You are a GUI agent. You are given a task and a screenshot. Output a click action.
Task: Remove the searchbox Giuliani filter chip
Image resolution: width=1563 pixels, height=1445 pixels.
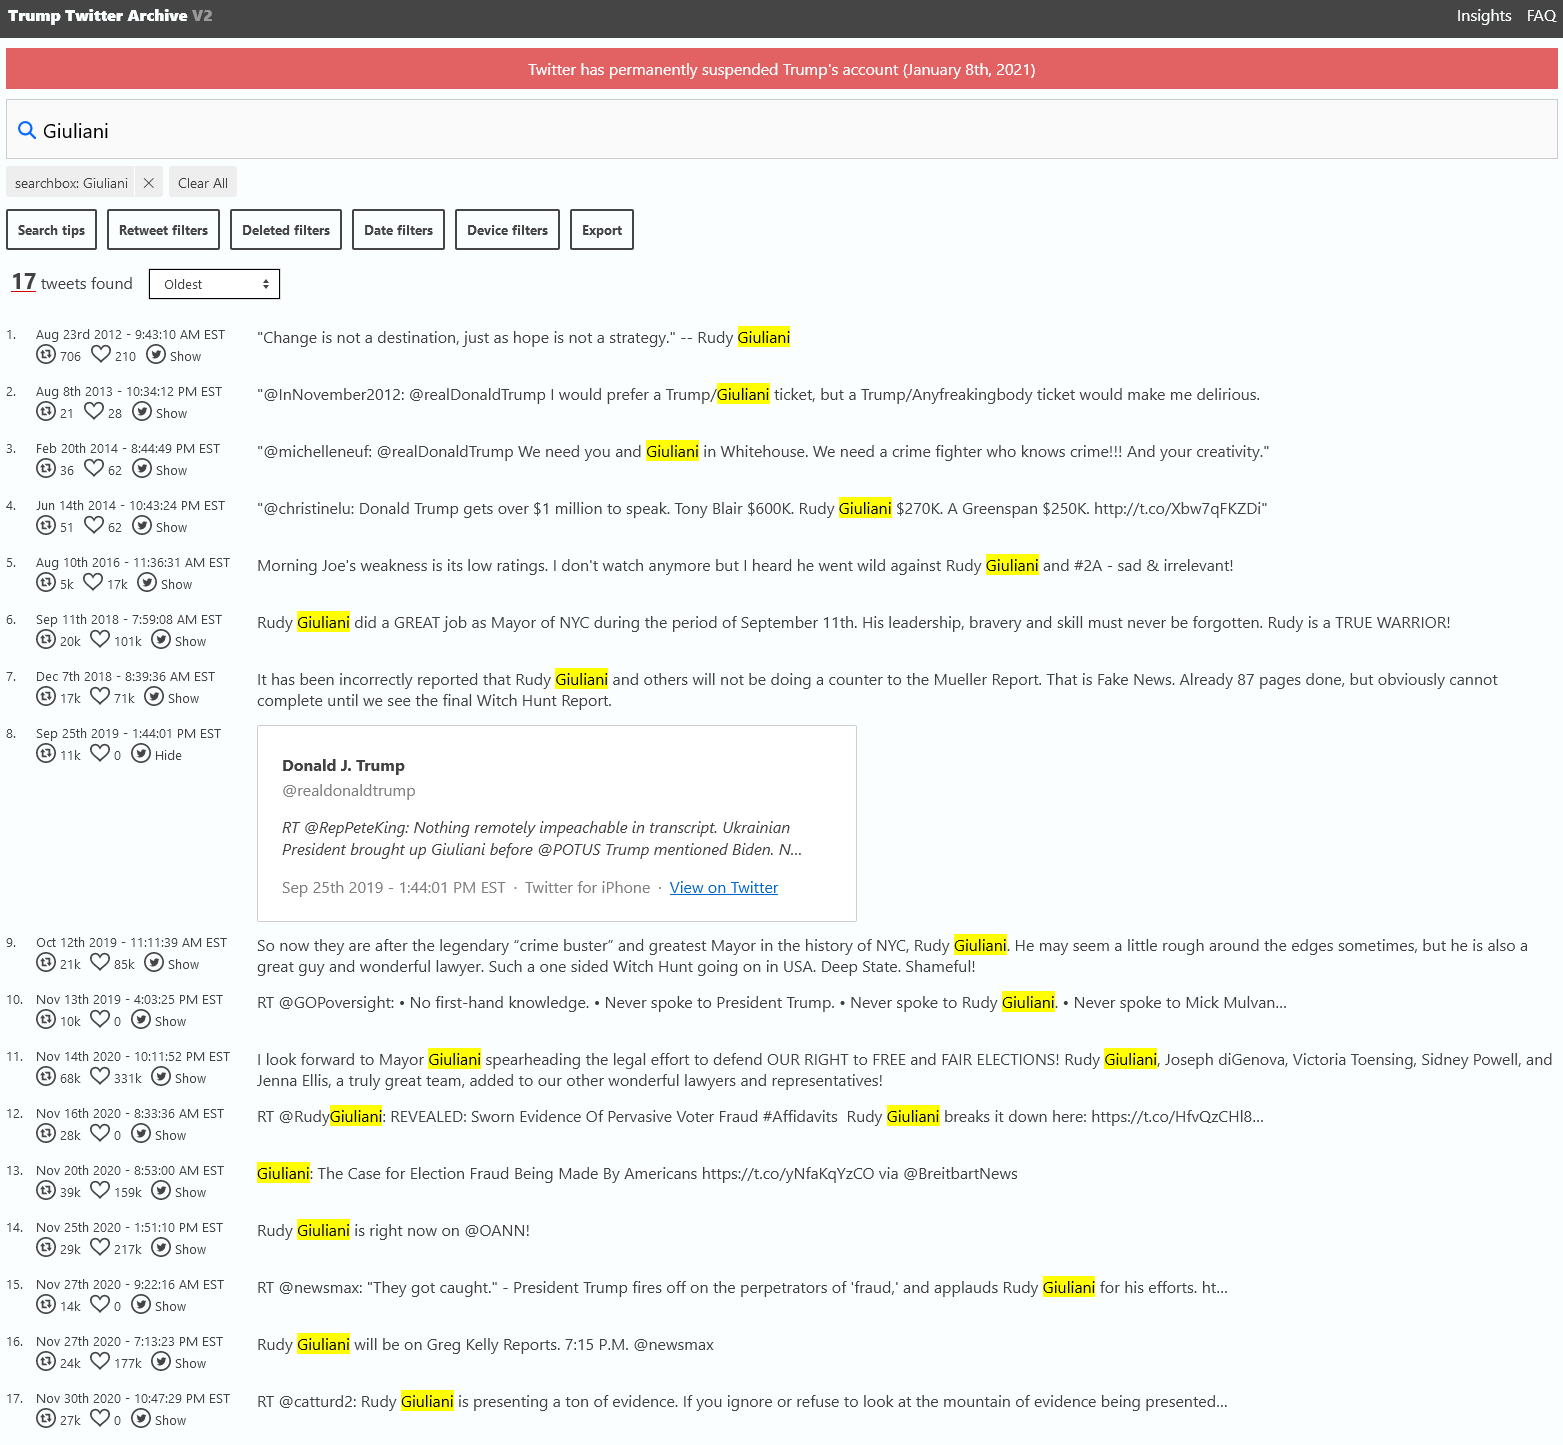pyautogui.click(x=148, y=183)
